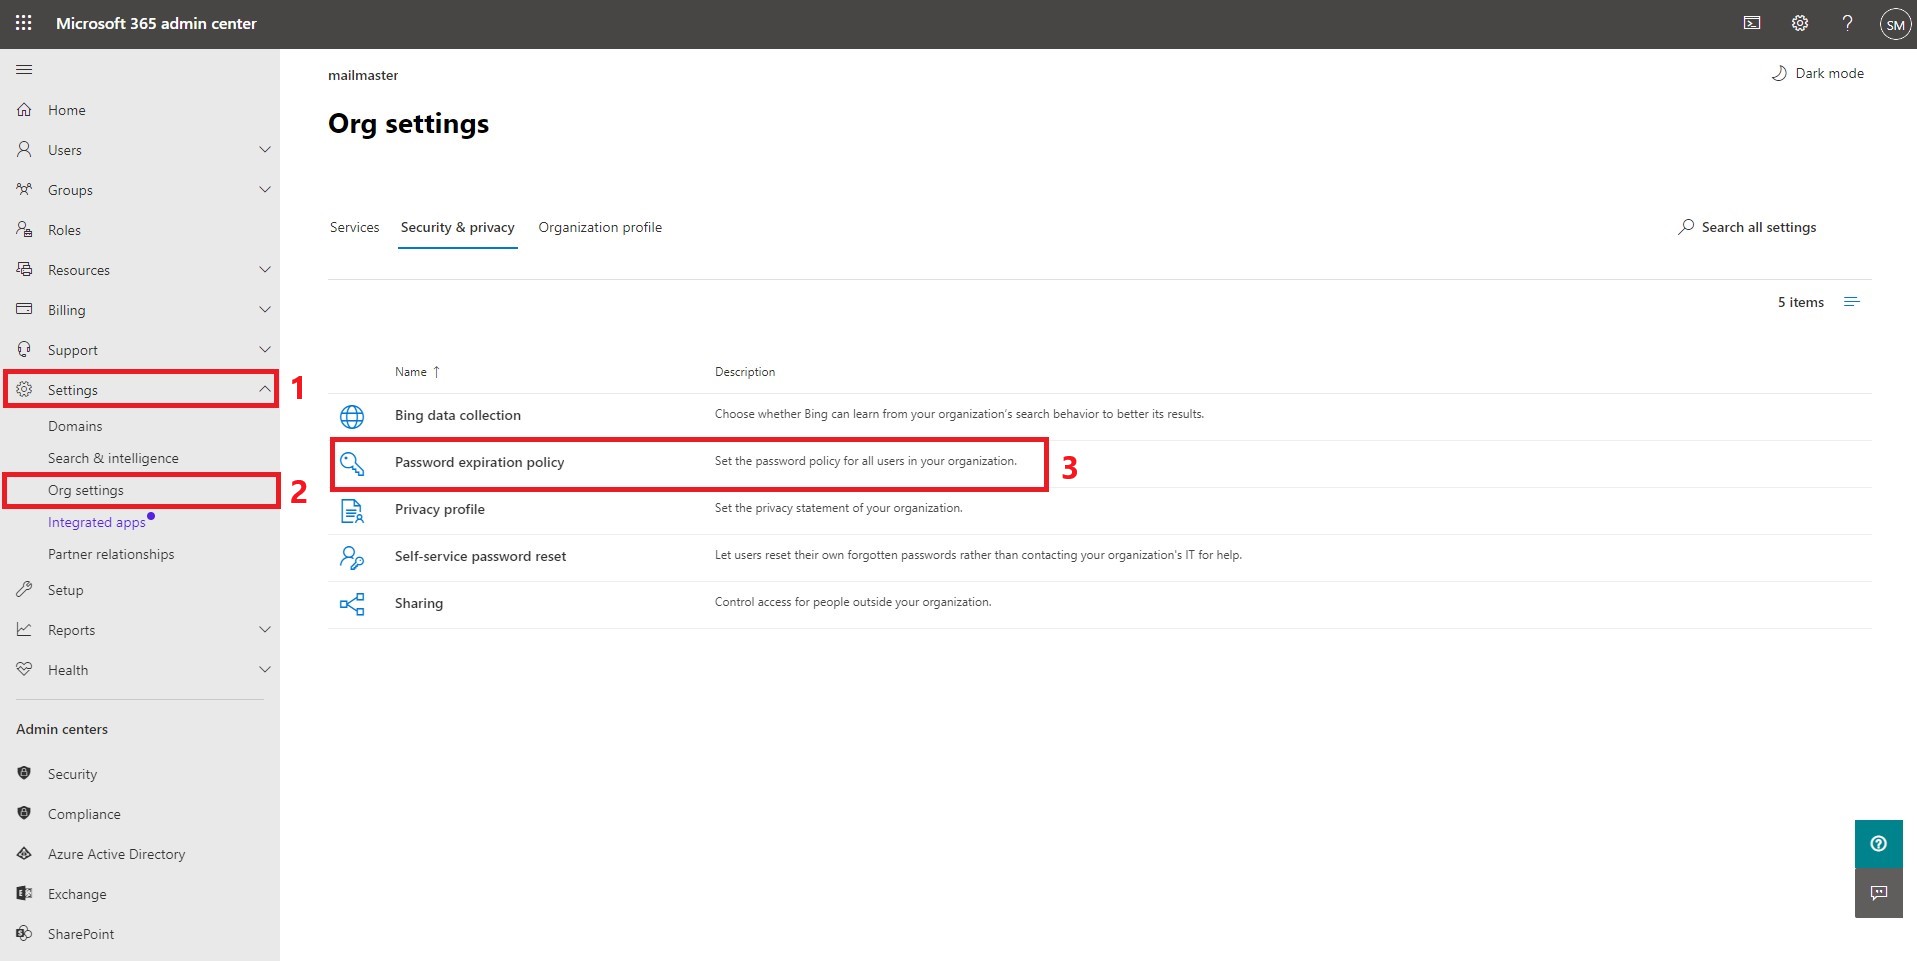Screen dimensions: 1917x961
Task: Click the Password expiration policy key icon
Action: pyautogui.click(x=352, y=463)
